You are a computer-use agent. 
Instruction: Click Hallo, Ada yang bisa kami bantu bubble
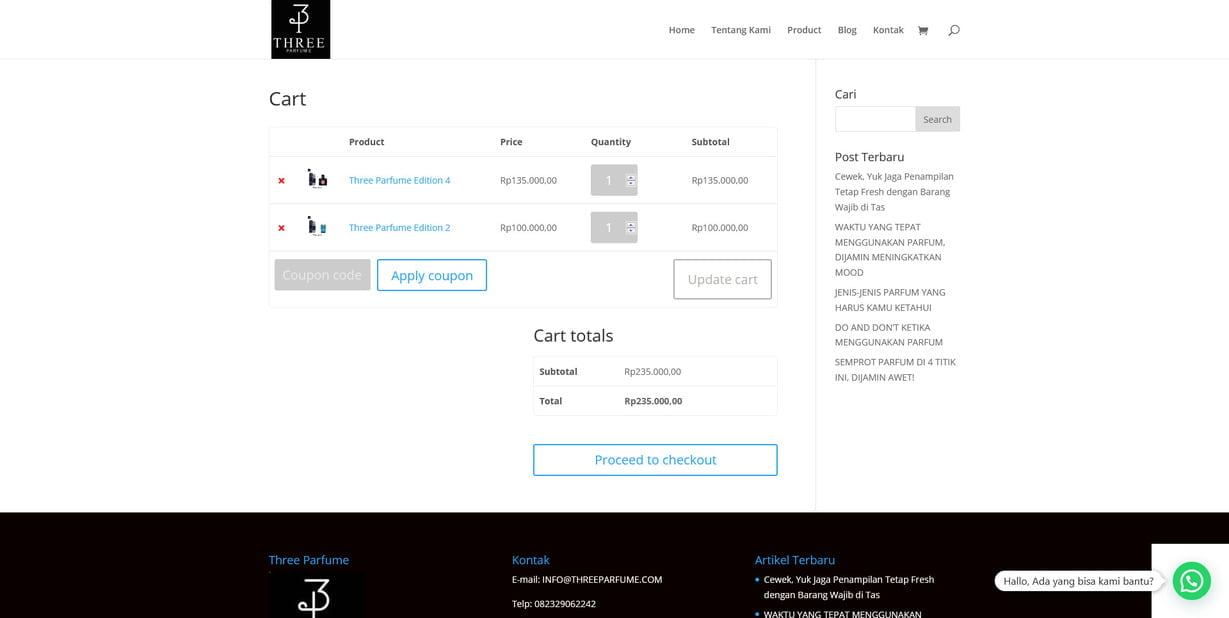[1078, 581]
